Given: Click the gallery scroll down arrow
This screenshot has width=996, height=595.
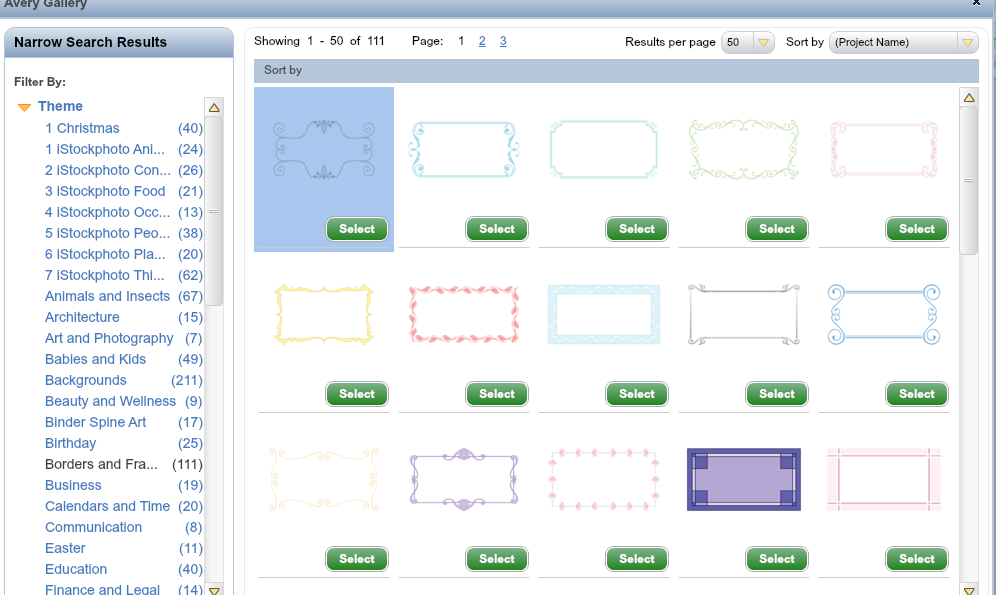Looking at the screenshot, I should (x=969, y=590).
